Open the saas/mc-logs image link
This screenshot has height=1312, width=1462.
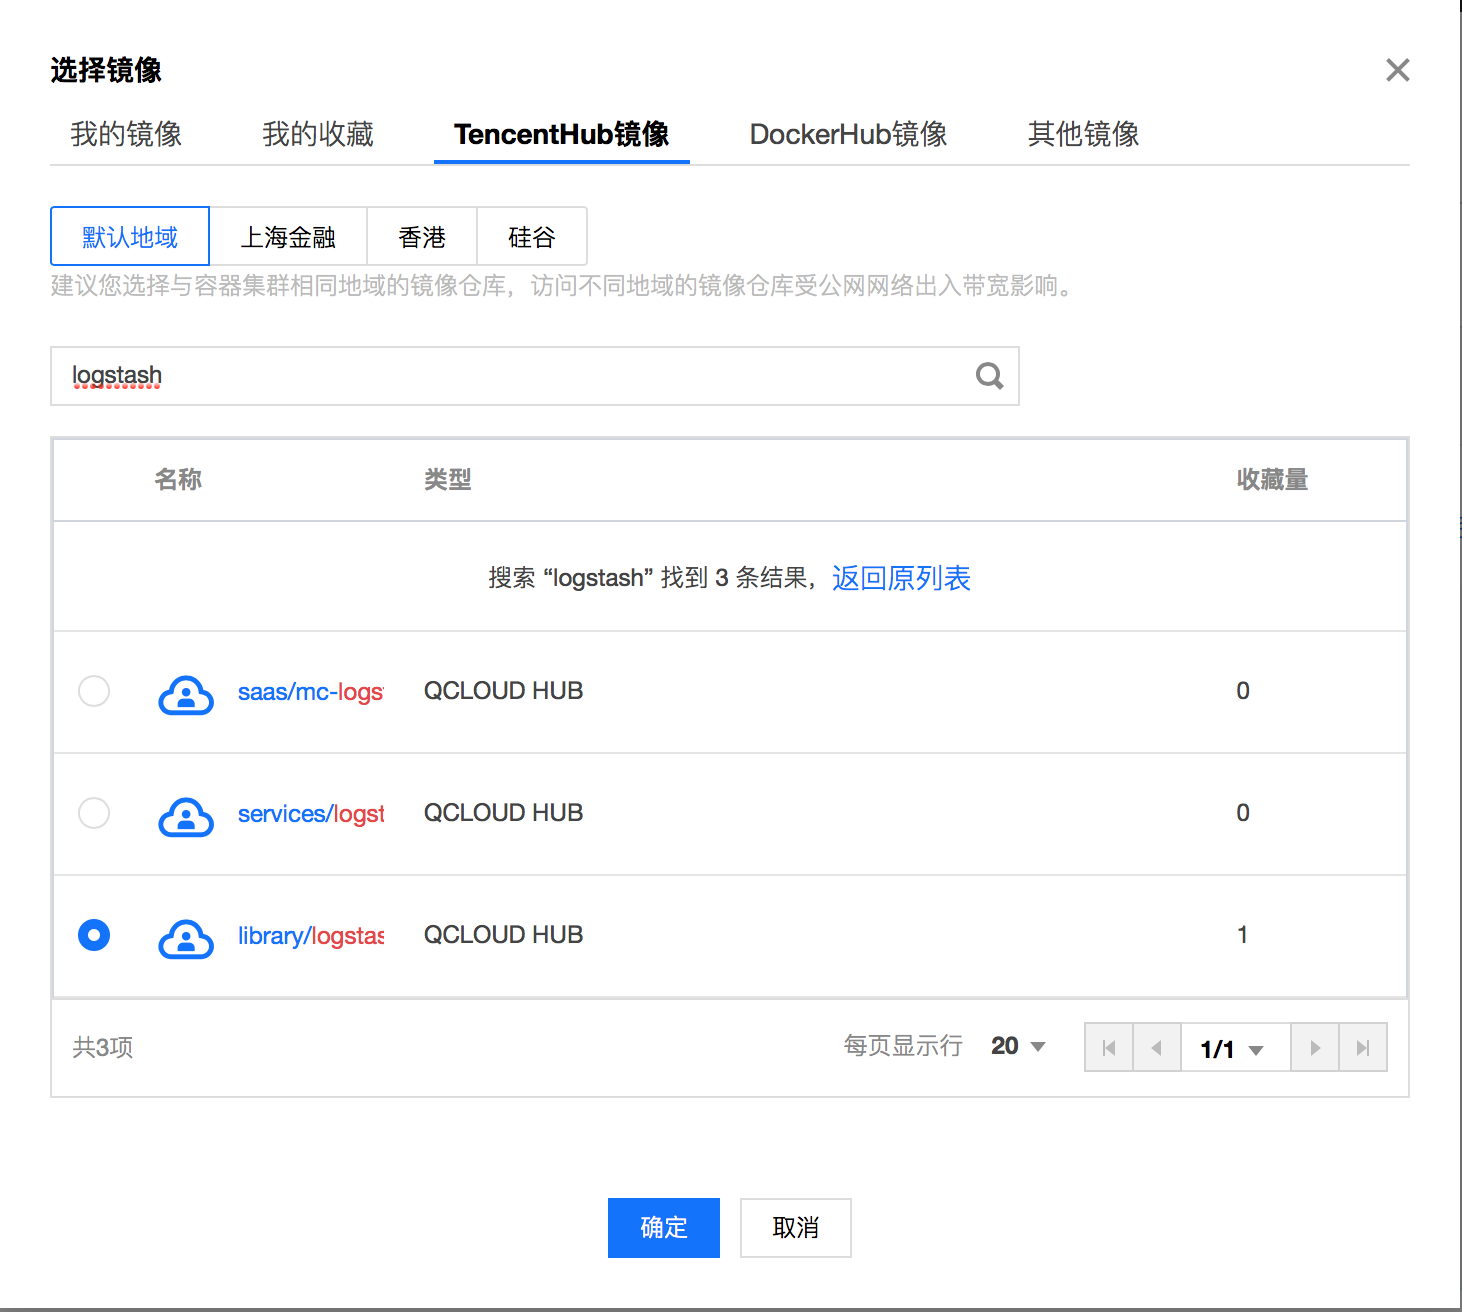(311, 691)
